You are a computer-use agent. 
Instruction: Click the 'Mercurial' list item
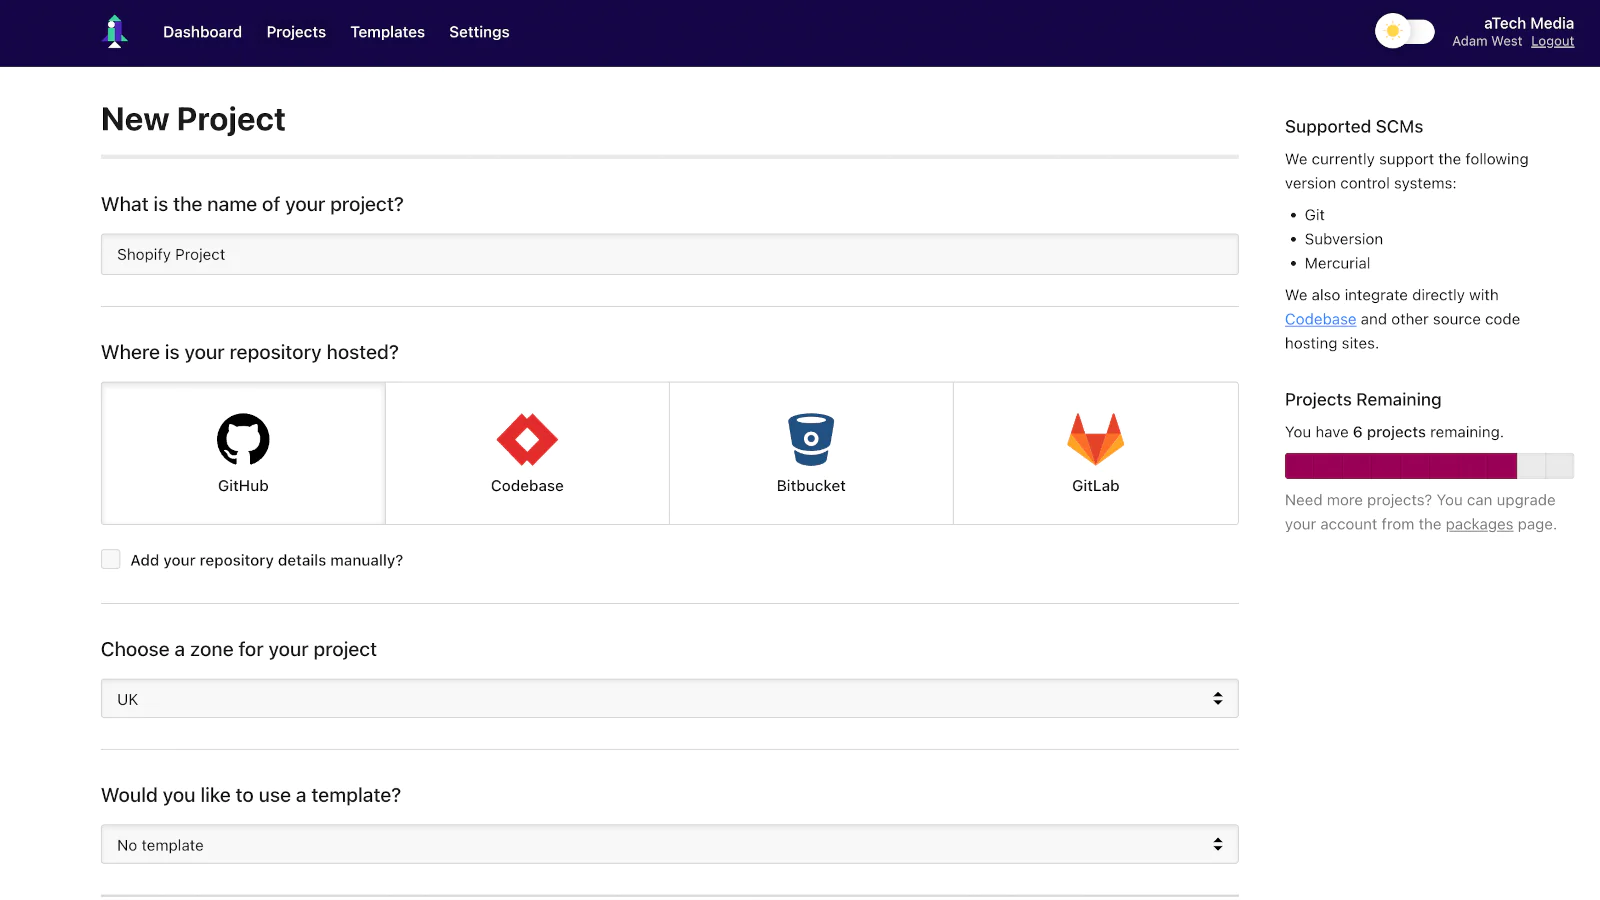coord(1337,263)
